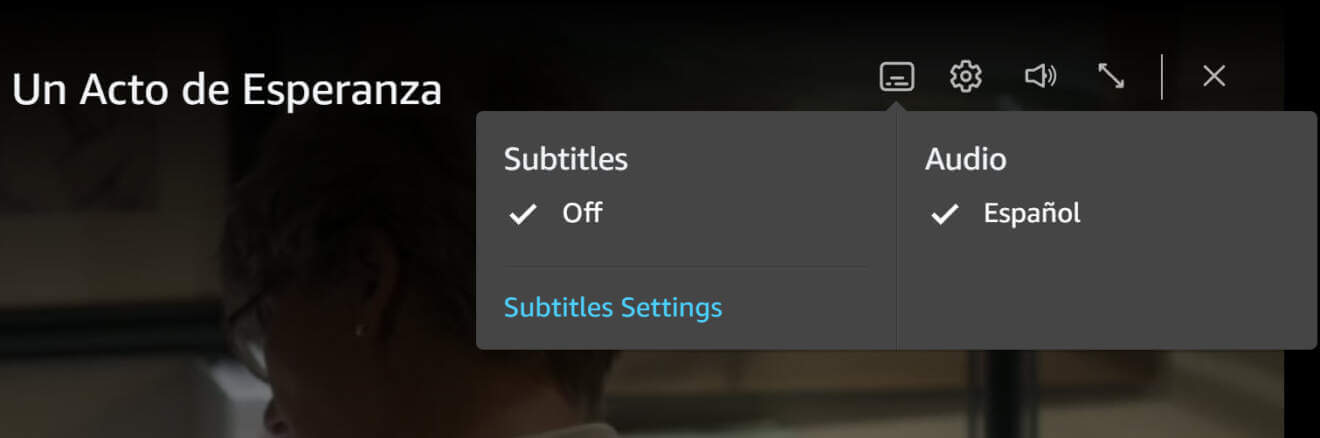Click the checkmark beside Español
The width and height of the screenshot is (1320, 438).
tap(945, 214)
